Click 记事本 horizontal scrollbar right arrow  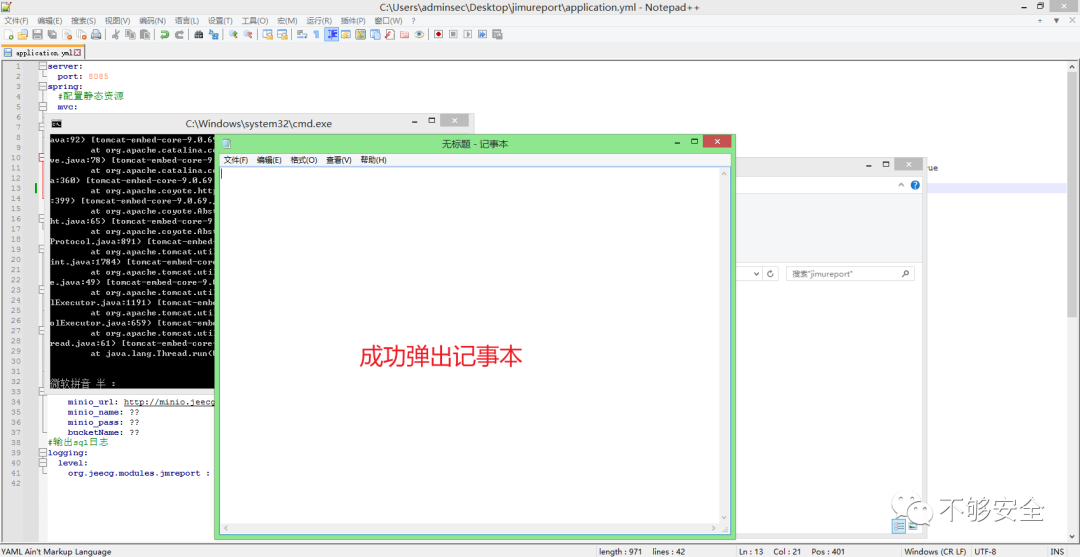pyautogui.click(x=715, y=528)
